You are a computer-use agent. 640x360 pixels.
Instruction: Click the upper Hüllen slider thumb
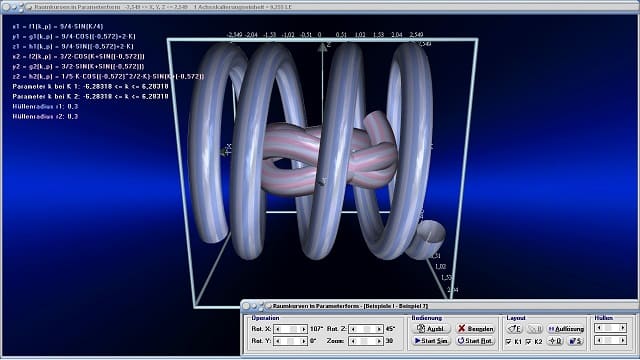pos(609,328)
